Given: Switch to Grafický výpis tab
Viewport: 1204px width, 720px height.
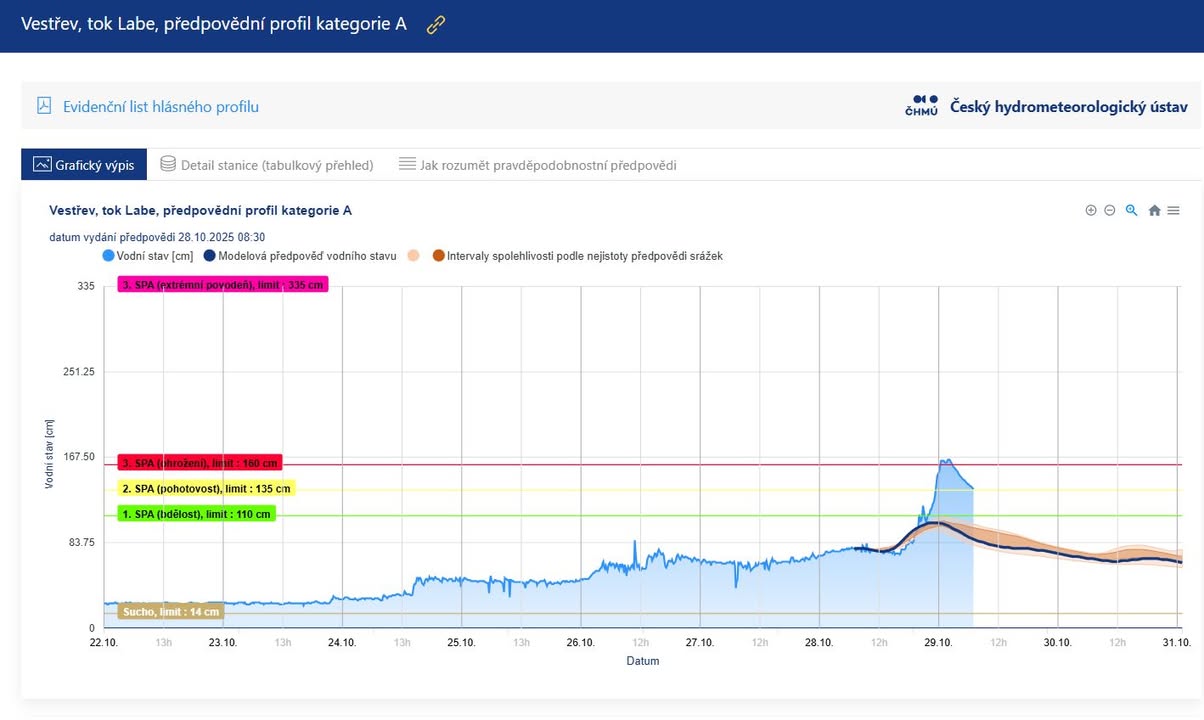Looking at the screenshot, I should pyautogui.click(x=84, y=164).
